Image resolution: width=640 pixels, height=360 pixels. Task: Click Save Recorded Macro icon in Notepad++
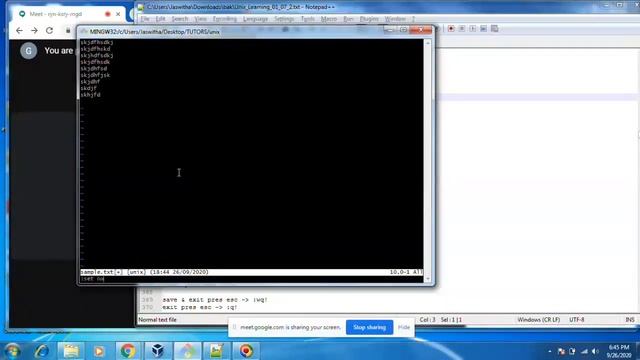click(494, 29)
